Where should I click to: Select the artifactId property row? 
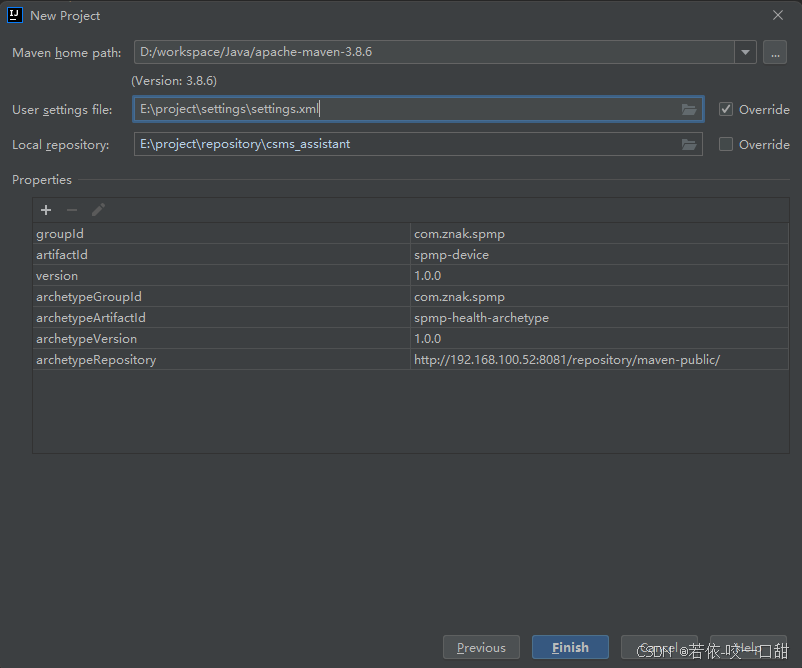pos(220,255)
